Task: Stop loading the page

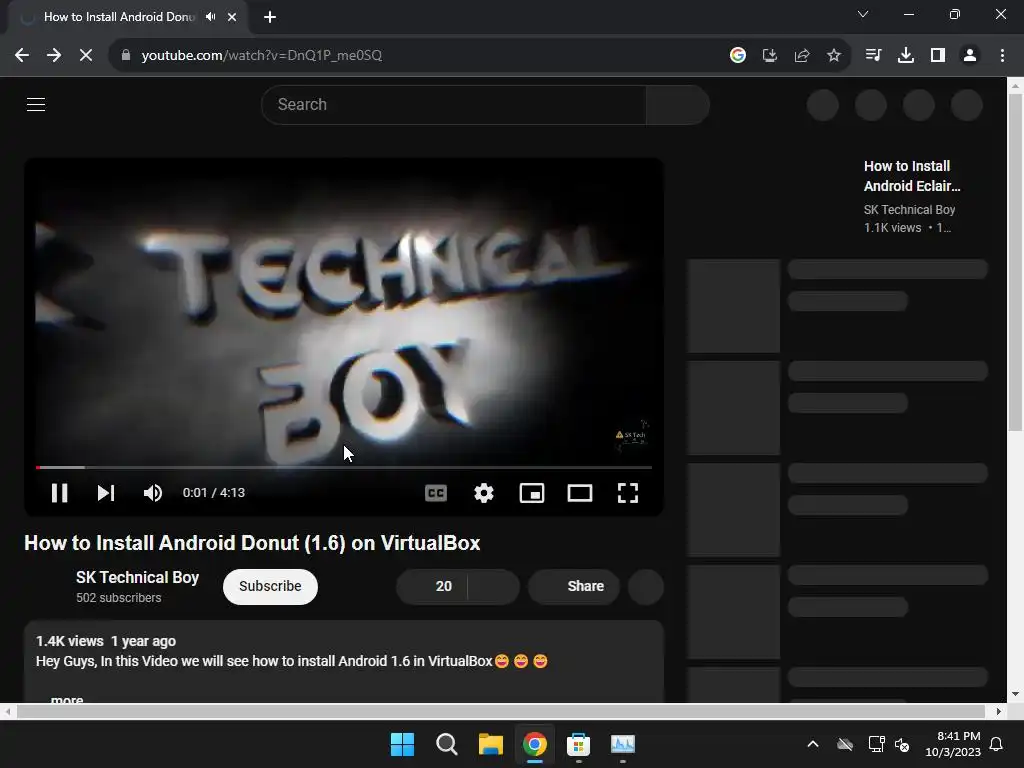Action: tap(86, 56)
